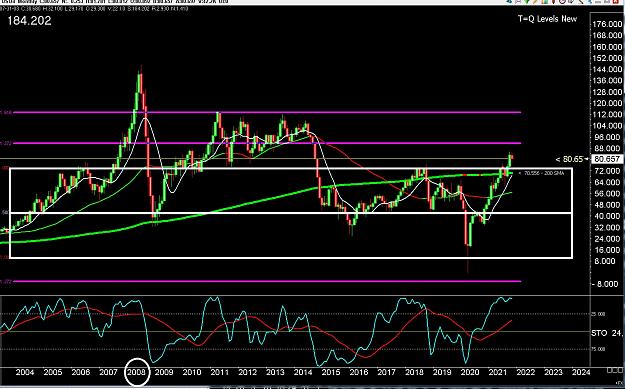Select 48.000 on the price scale
The width and height of the screenshot is (625, 389).
pos(607,205)
